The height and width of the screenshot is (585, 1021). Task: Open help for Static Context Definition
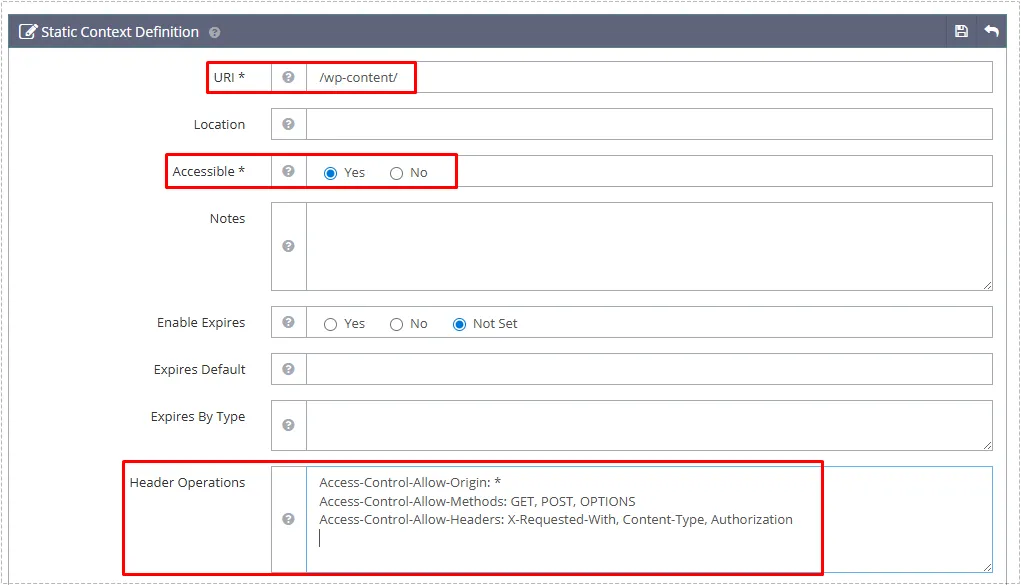[214, 31]
